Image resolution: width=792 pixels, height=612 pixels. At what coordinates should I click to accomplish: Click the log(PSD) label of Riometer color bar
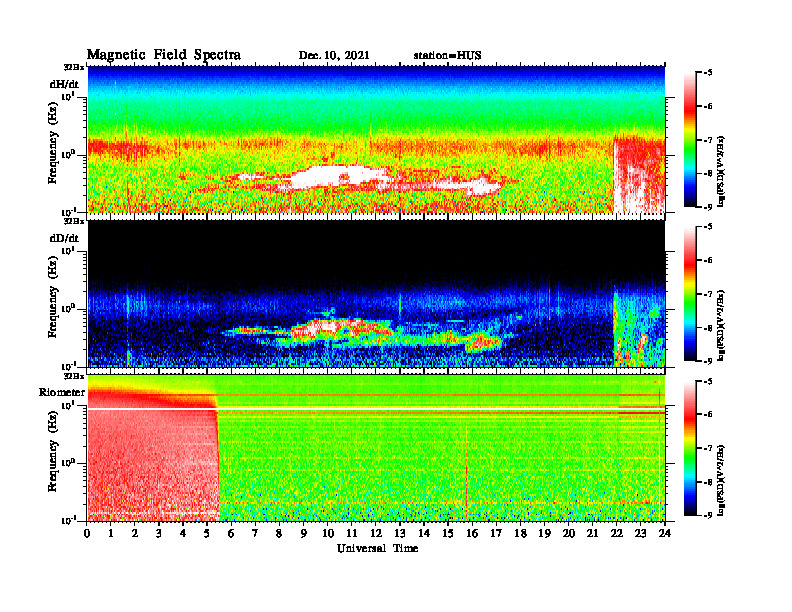[x=721, y=480]
